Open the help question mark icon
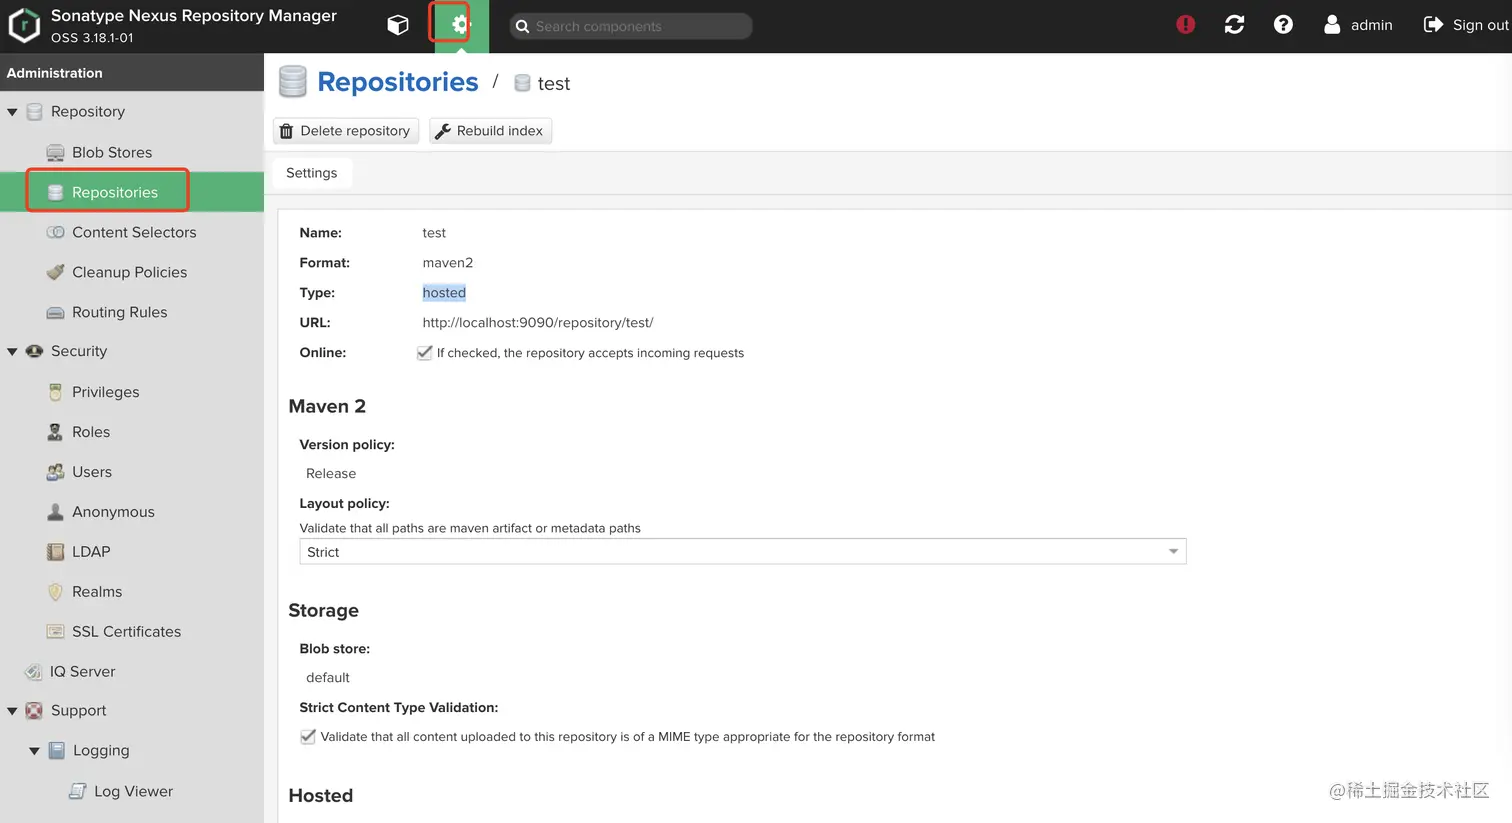The image size is (1512, 823). coord(1283,25)
